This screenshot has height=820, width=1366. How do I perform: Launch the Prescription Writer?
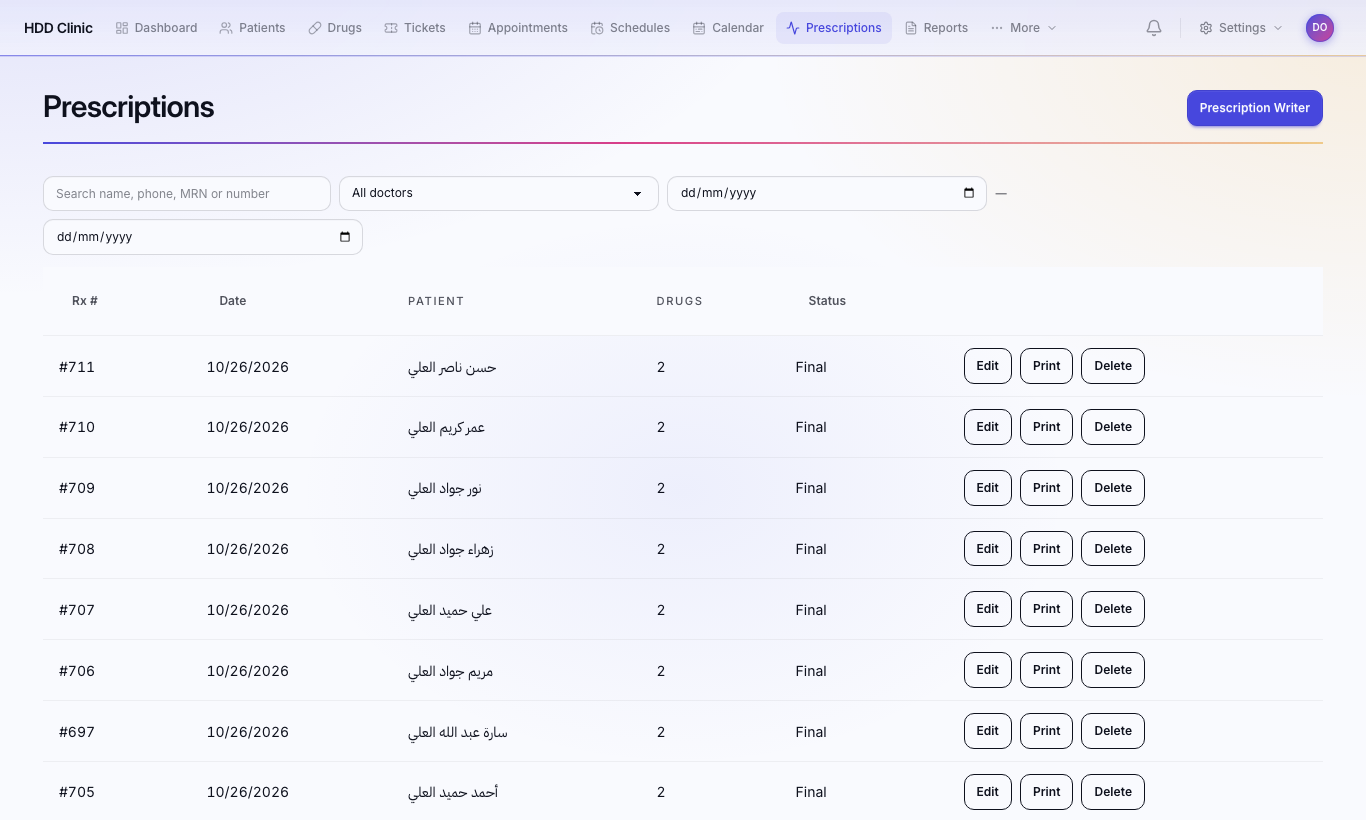[x=1255, y=108]
